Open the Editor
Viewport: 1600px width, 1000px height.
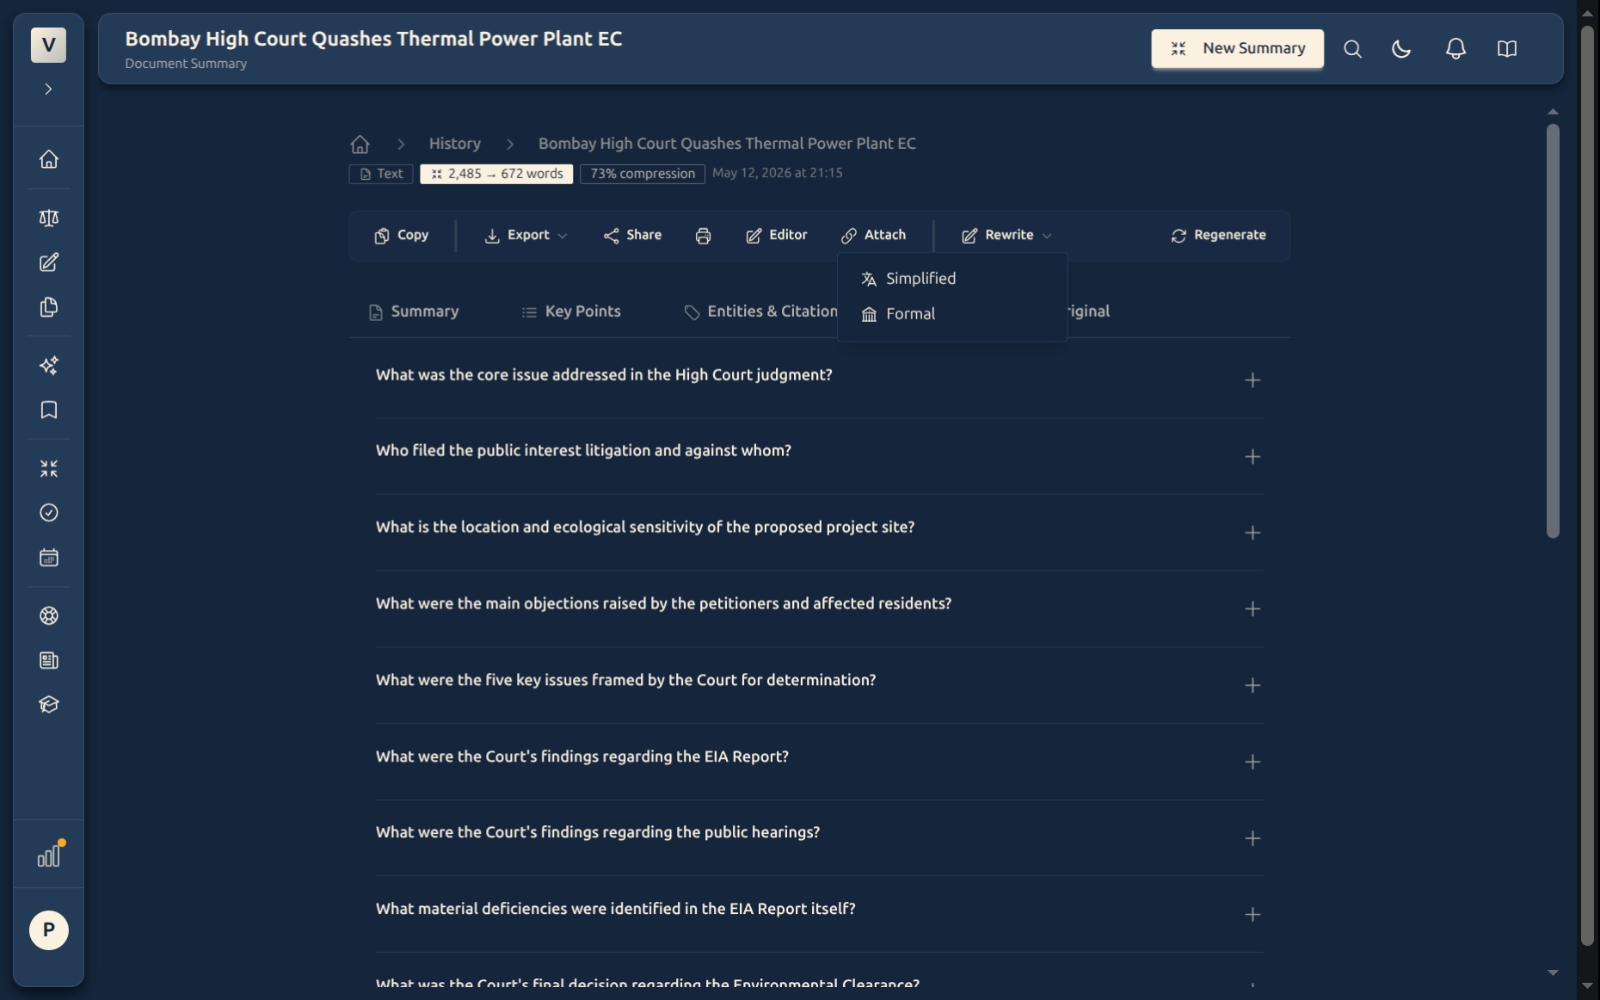pyautogui.click(x=776, y=235)
